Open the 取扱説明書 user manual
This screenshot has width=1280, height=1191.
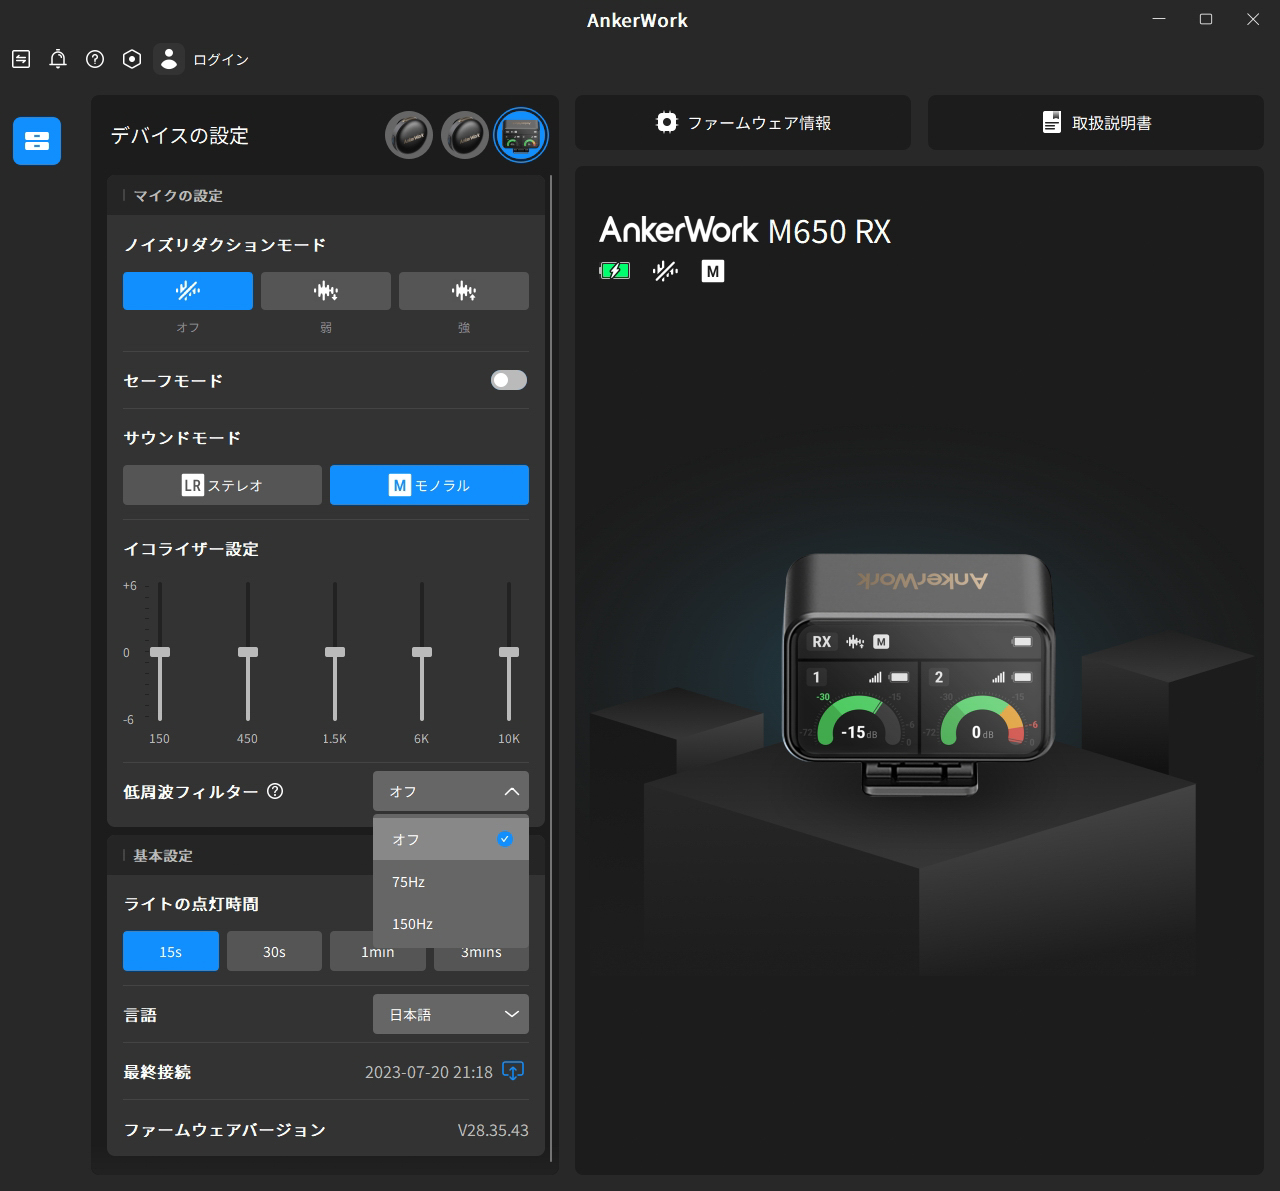1096,123
